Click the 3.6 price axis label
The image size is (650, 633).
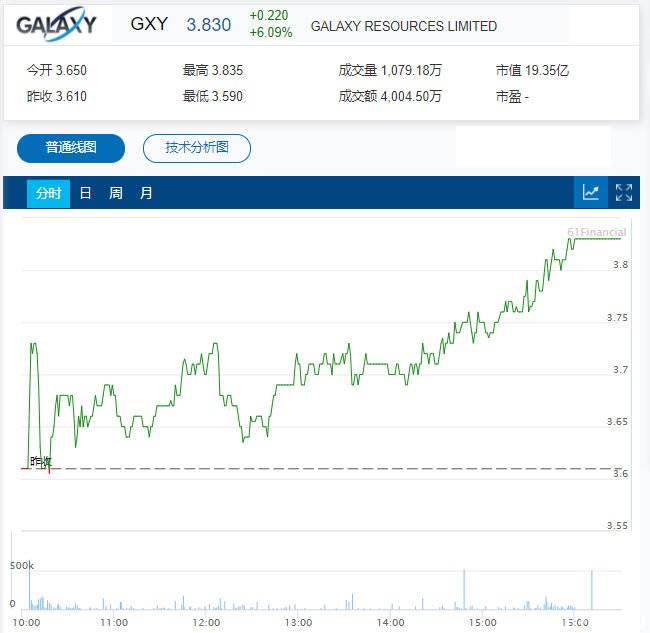pos(621,473)
